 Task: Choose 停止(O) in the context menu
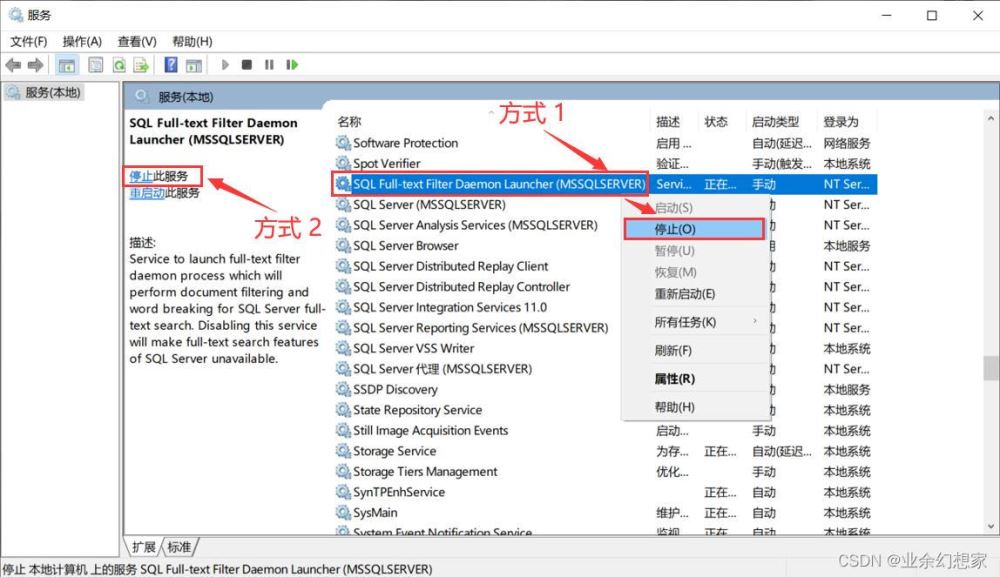675,229
